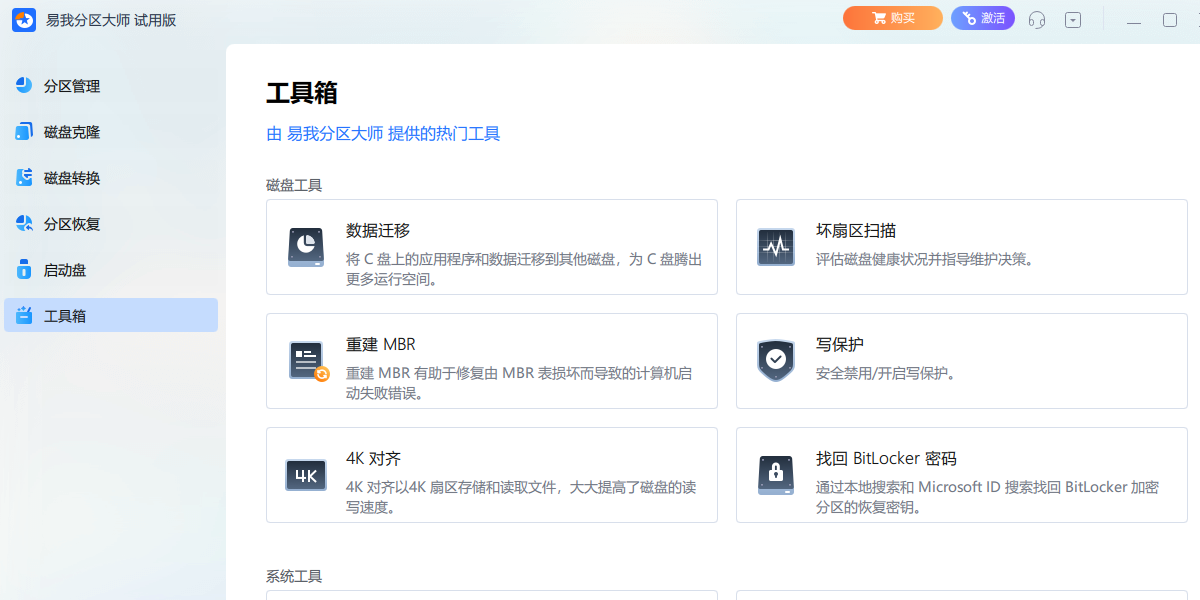Viewport: 1200px width, 600px height.
Task: Click the orange 购买 button
Action: [893, 18]
